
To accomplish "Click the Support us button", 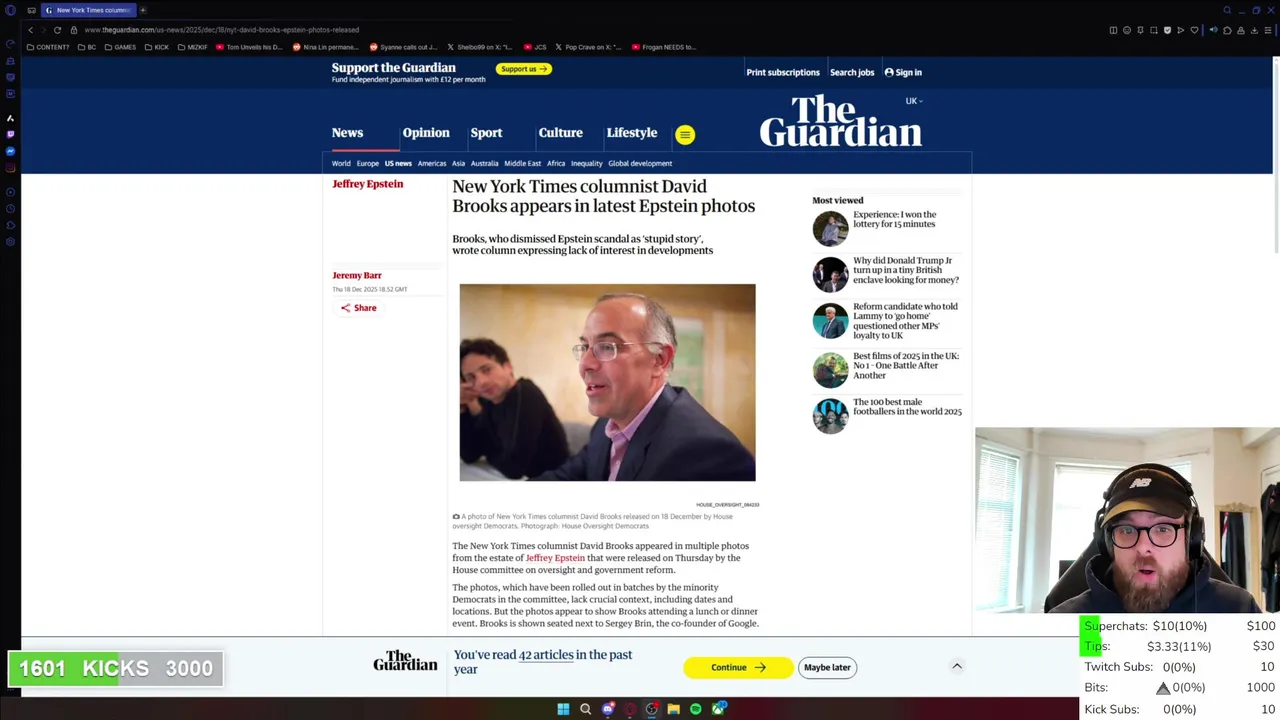I will coord(523,69).
